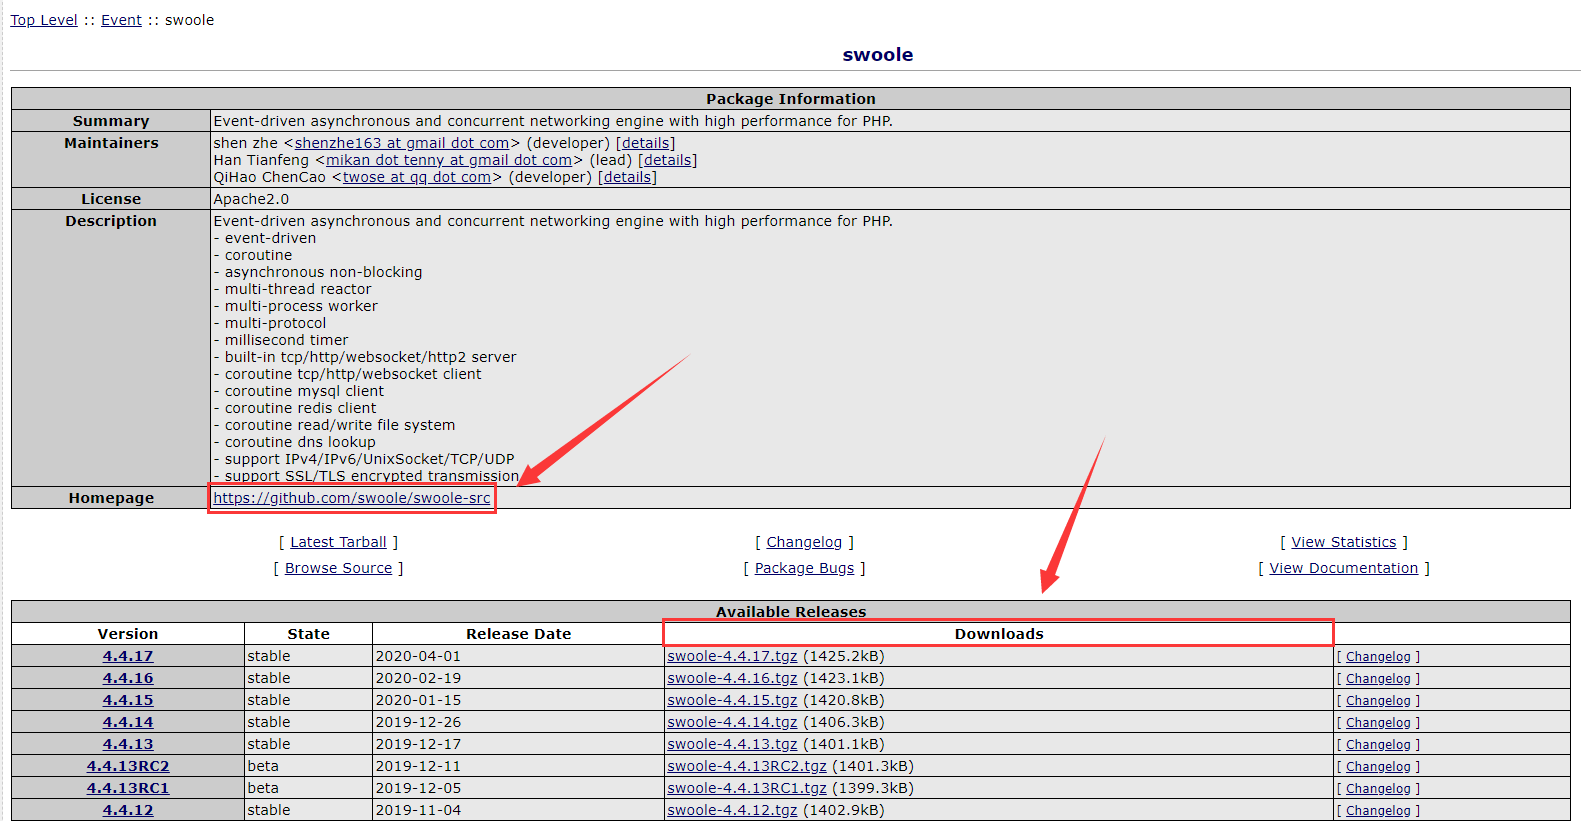Download swoole-4.4.14.tgz
The height and width of the screenshot is (821, 1581).
coord(732,722)
